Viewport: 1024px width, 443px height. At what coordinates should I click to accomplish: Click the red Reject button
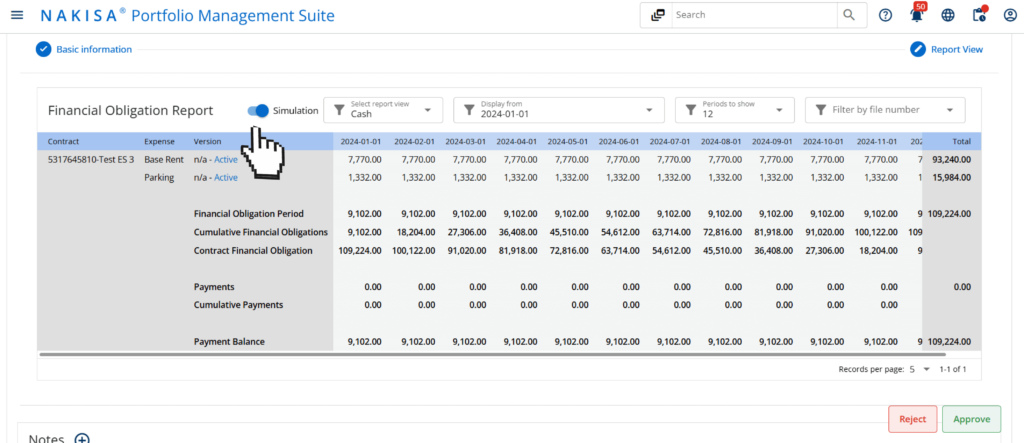tap(912, 419)
